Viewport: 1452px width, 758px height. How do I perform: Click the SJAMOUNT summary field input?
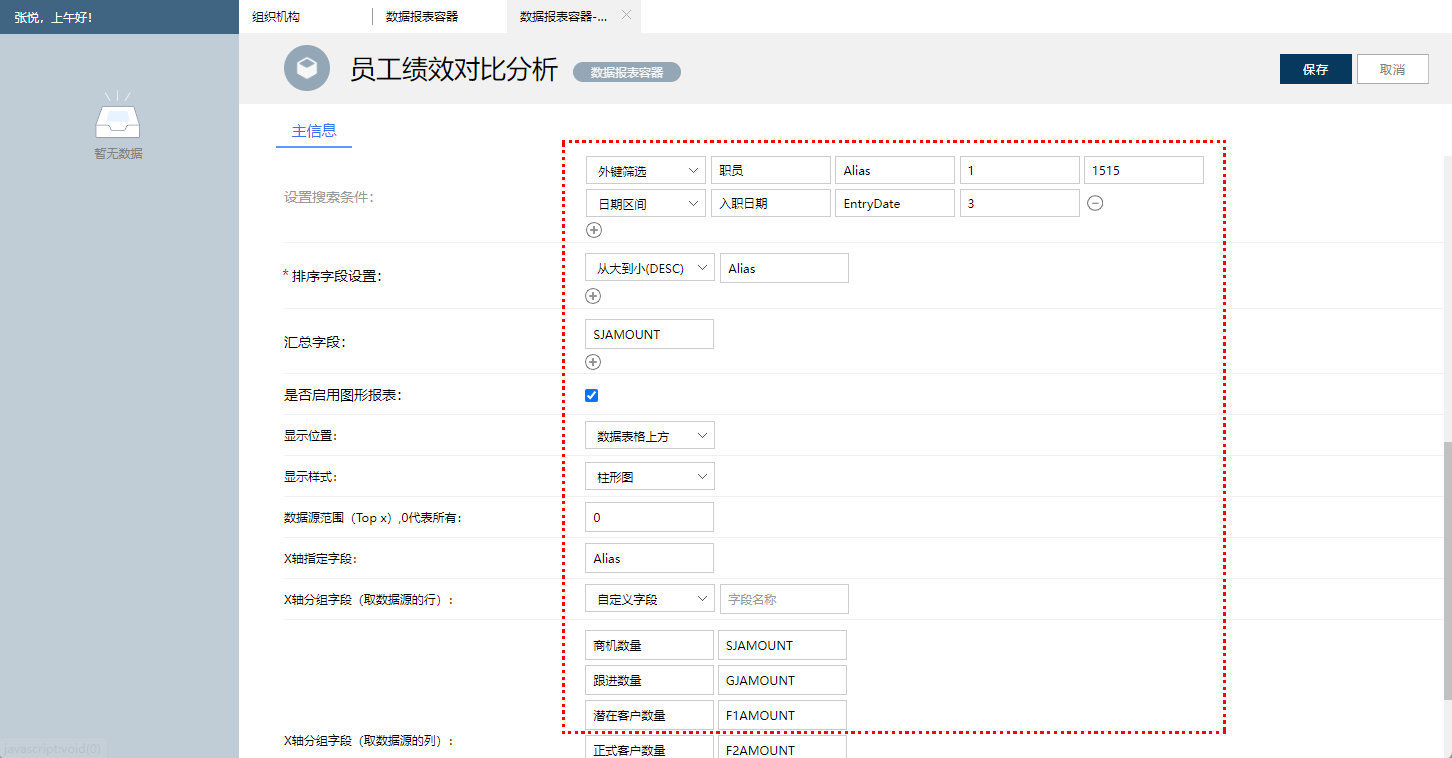point(648,333)
